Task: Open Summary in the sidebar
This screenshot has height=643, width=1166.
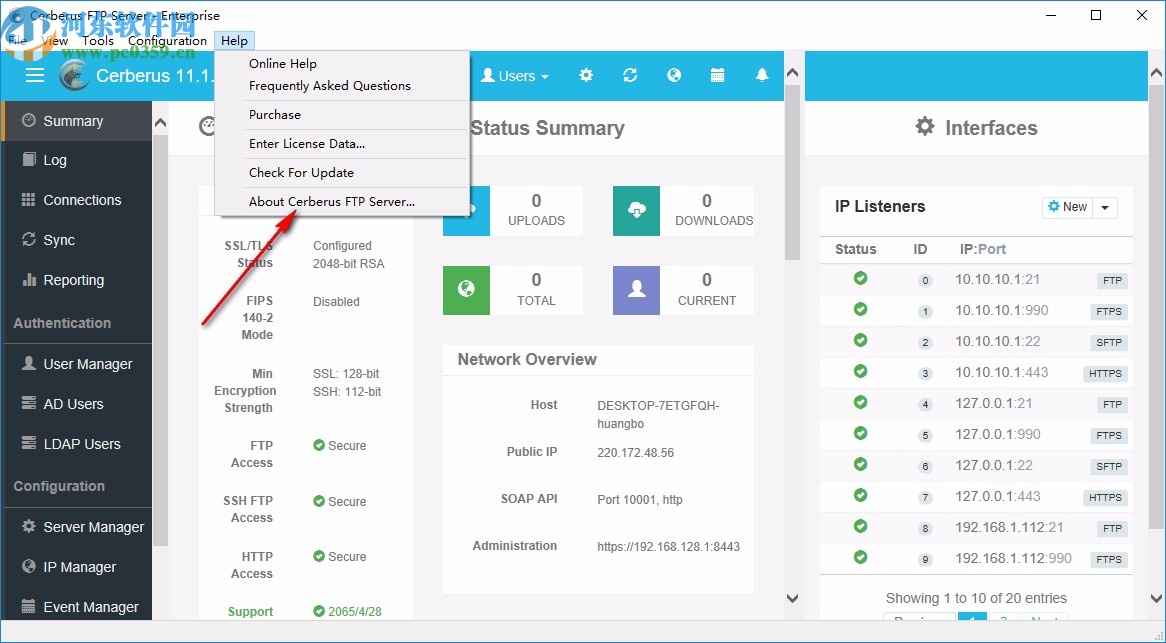Action: click(x=77, y=121)
